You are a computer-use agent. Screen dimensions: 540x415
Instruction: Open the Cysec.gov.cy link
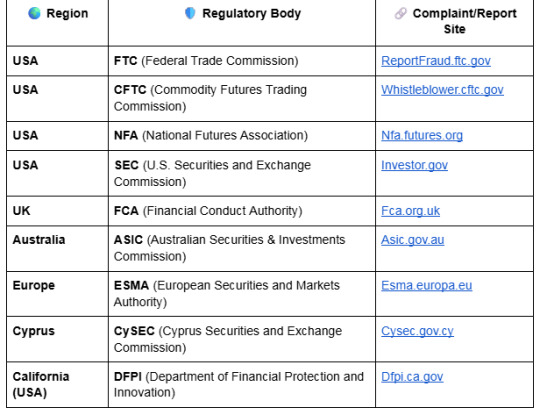click(417, 331)
